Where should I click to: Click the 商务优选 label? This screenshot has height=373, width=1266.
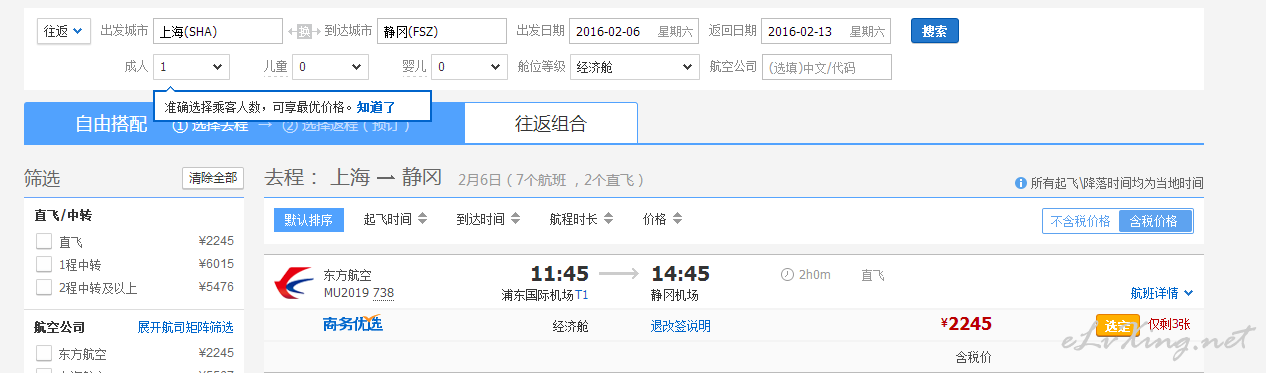pyautogui.click(x=352, y=324)
